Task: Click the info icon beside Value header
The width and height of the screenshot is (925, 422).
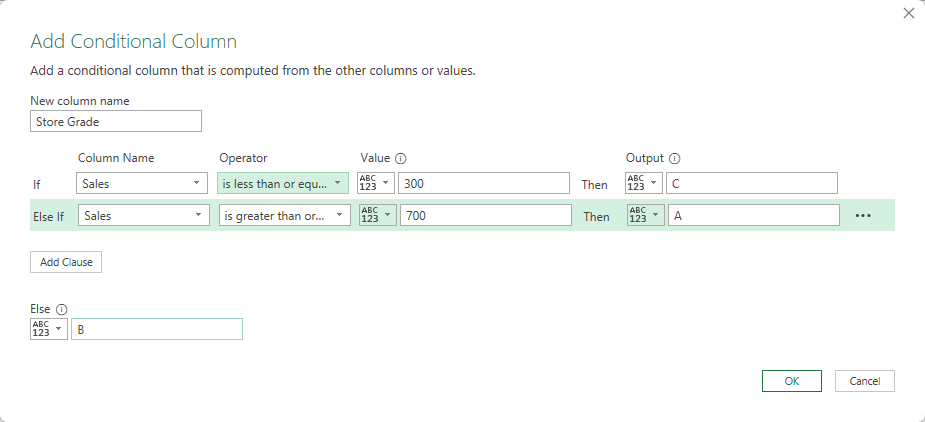Action: point(401,158)
